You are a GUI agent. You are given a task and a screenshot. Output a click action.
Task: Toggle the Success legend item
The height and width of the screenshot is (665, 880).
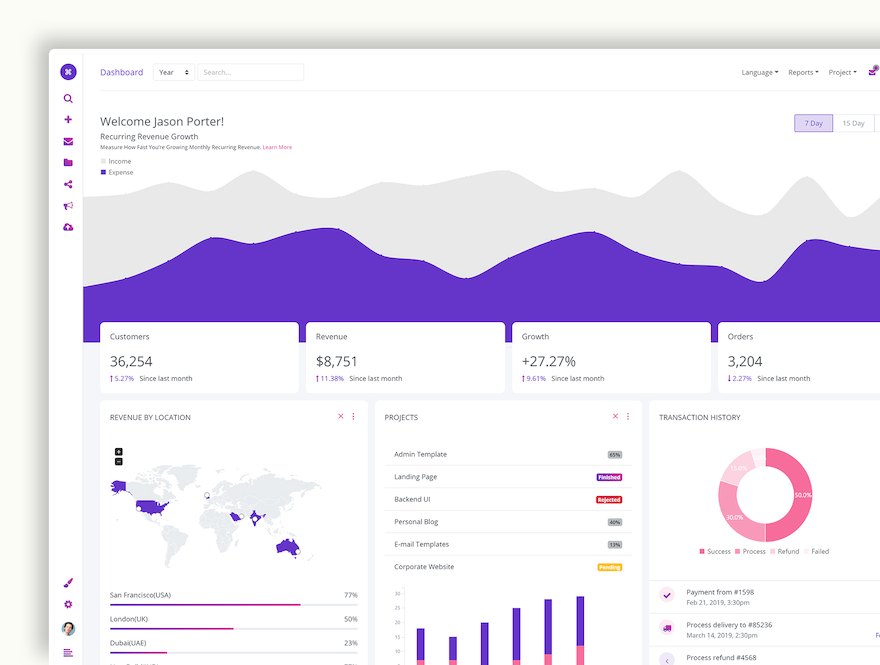click(715, 552)
